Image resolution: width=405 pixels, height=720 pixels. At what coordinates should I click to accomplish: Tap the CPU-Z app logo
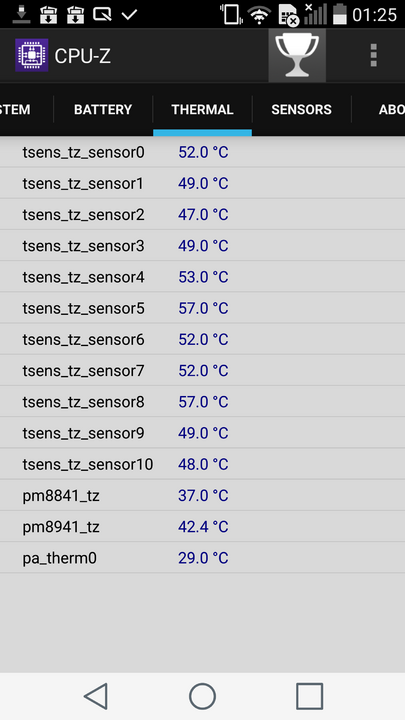point(32,56)
